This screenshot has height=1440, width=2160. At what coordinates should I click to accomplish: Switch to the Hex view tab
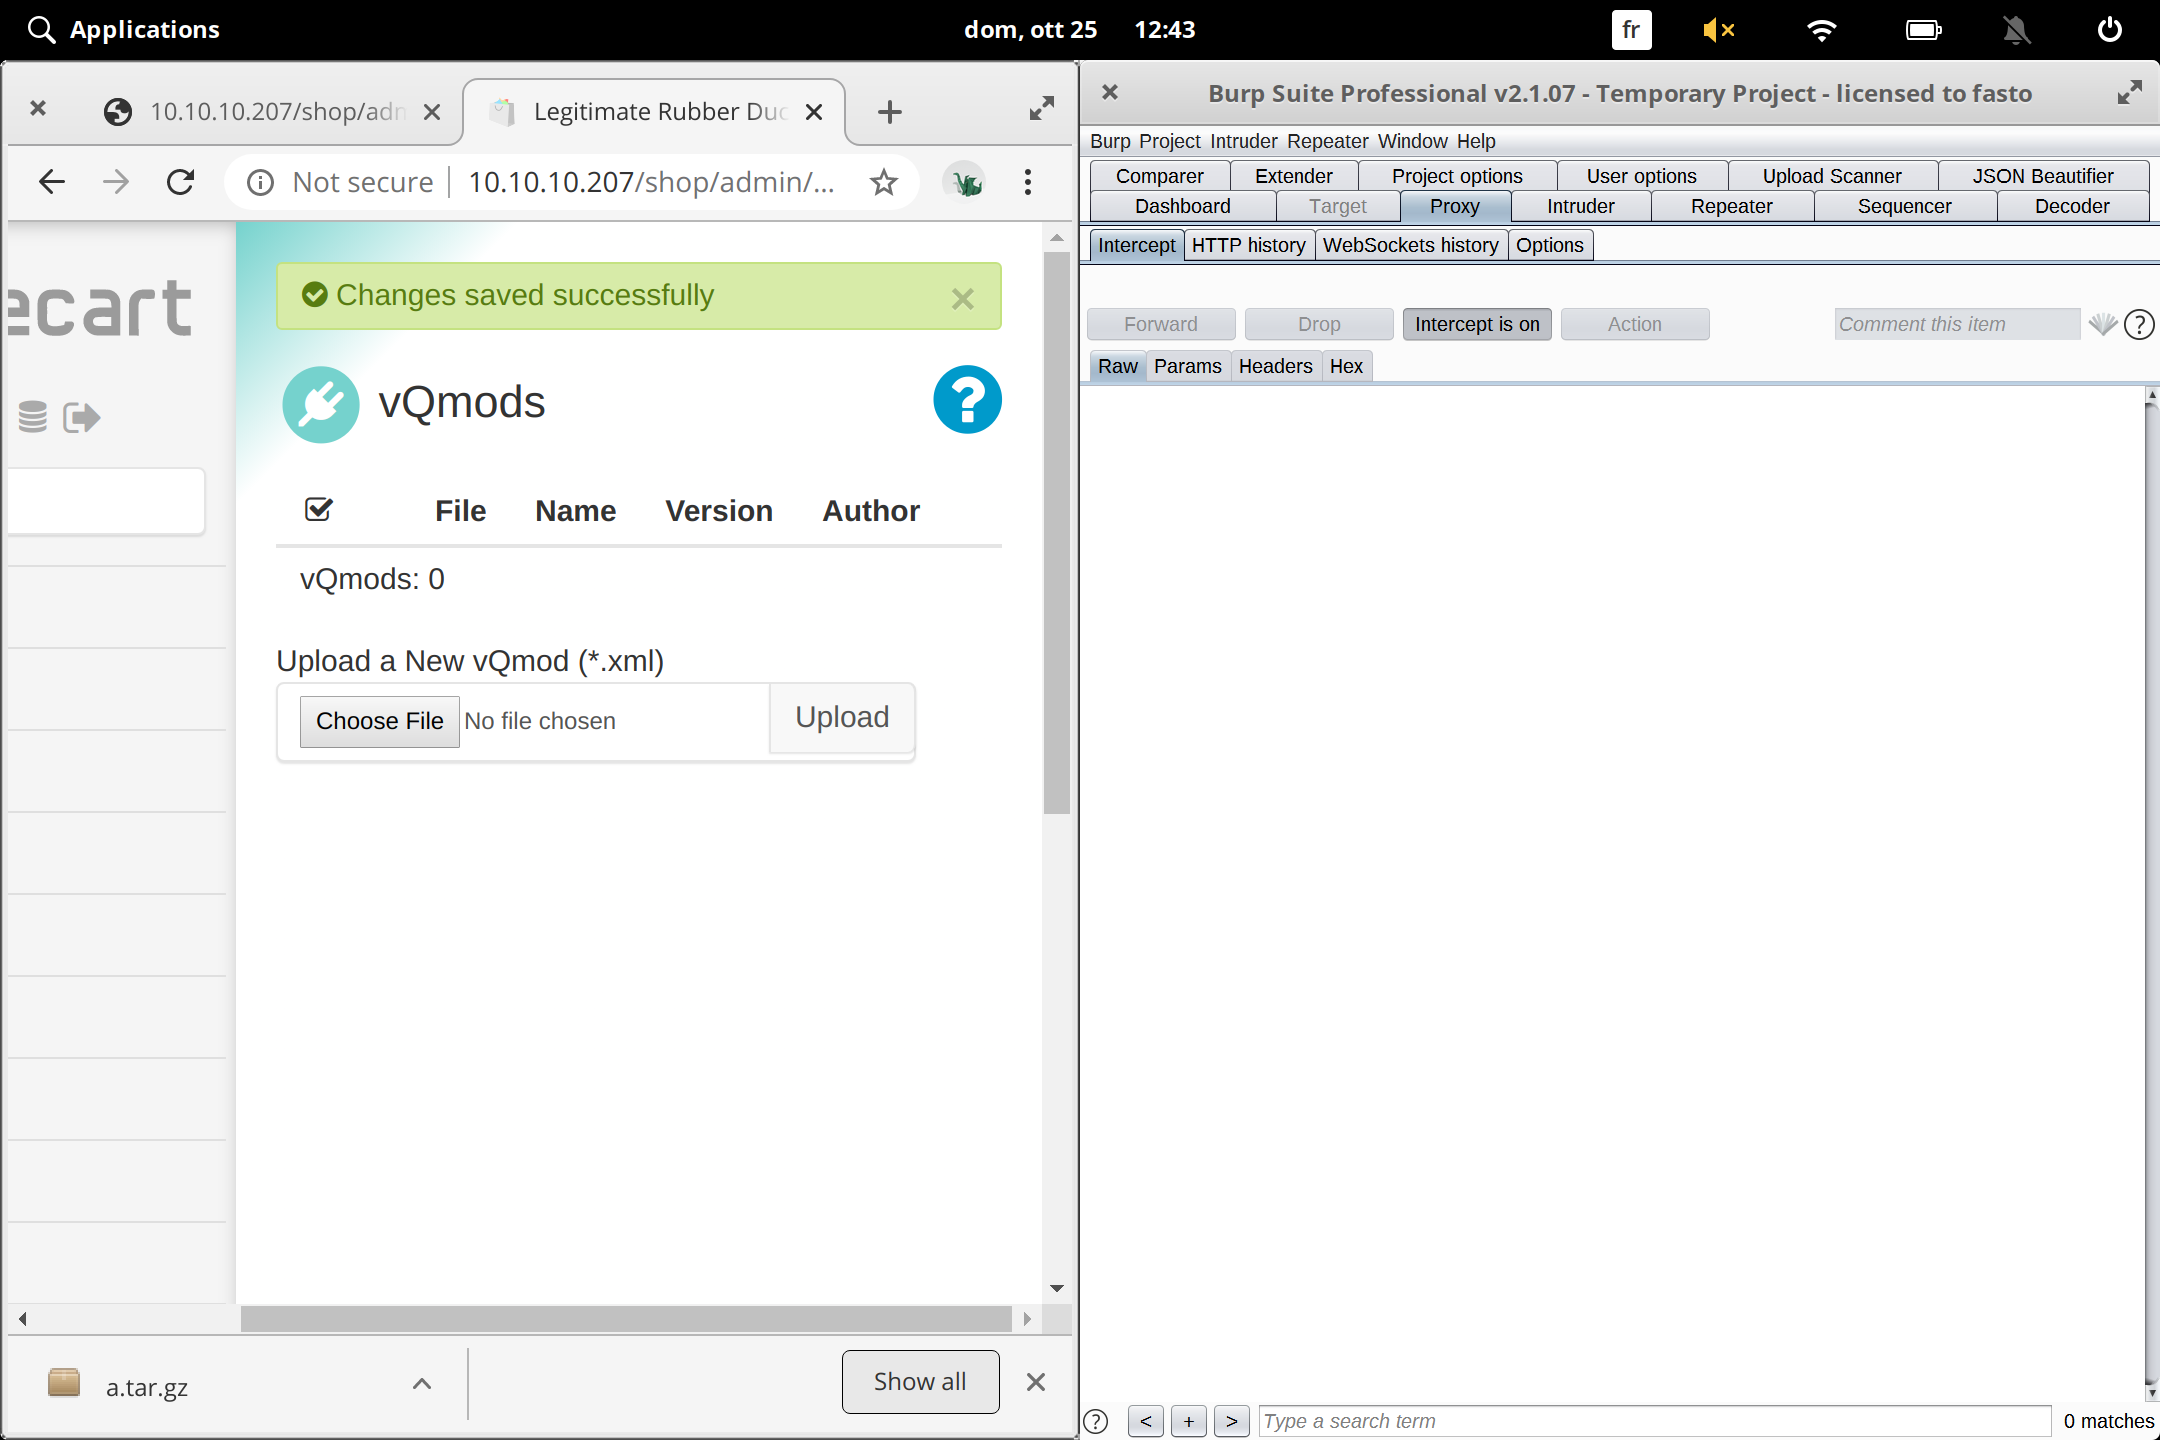[1346, 366]
